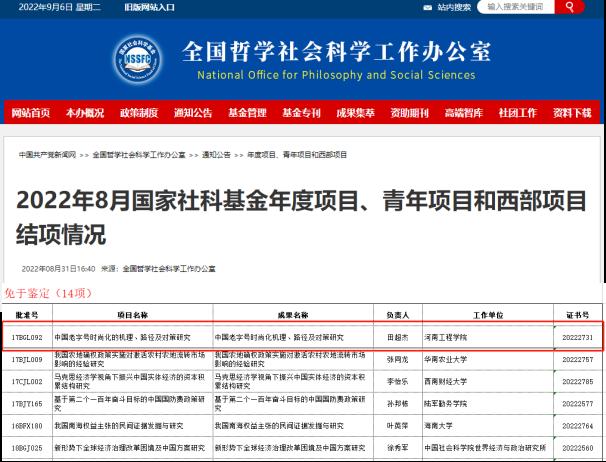Click the 工作单位 column header

coord(488,315)
